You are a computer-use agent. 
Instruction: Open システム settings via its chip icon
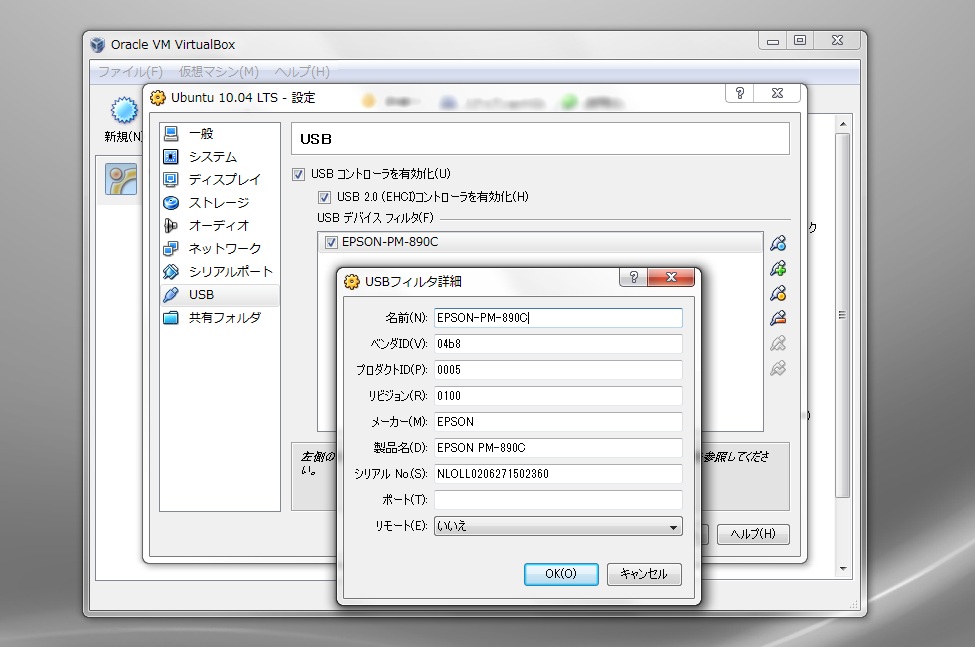171,157
